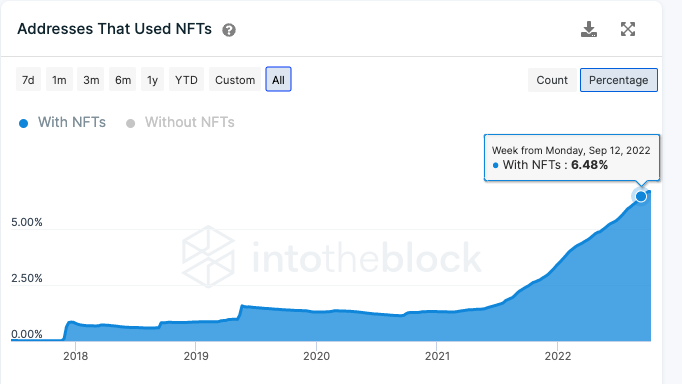The image size is (682, 384).
Task: Toggle the With NFTs series label
Action: pyautogui.click(x=72, y=122)
